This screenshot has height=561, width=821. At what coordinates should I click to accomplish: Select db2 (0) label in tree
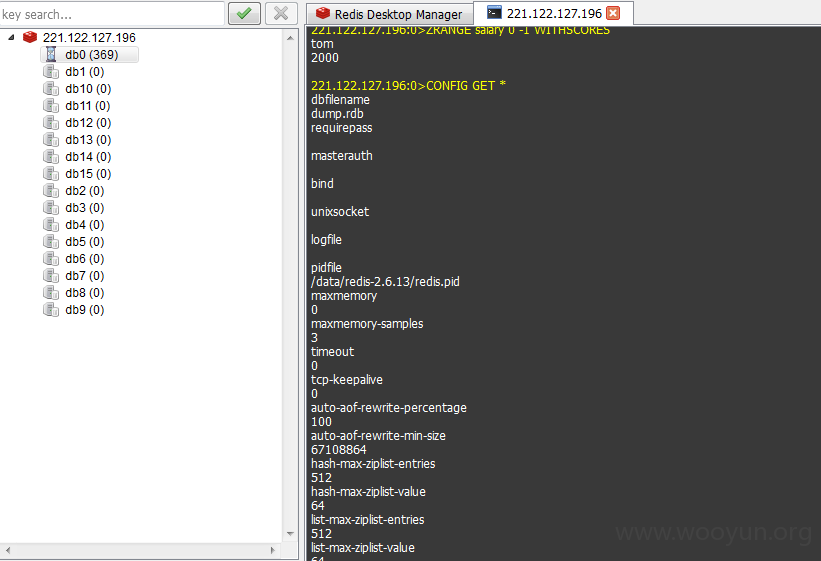coord(85,191)
